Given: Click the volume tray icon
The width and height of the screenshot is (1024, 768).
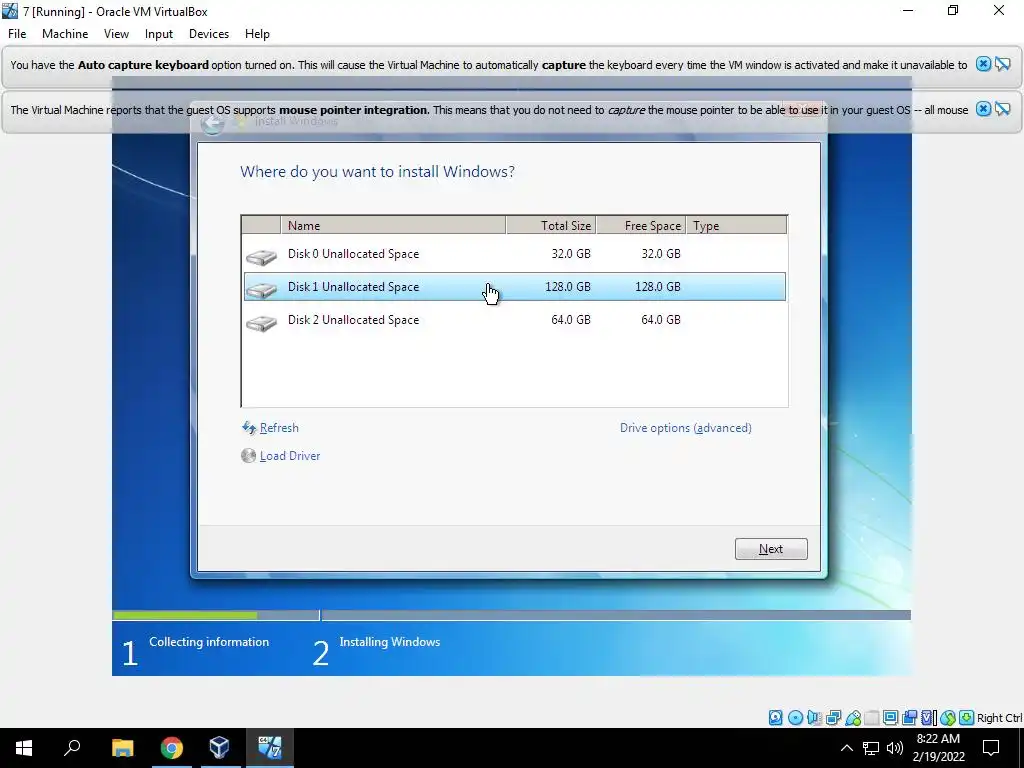Looking at the screenshot, I should tap(895, 748).
